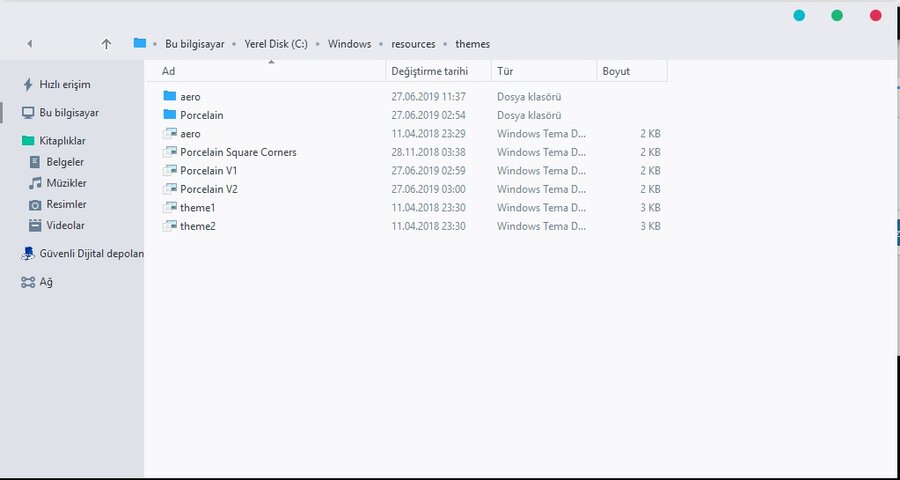Open Resimler library
This screenshot has height=480, width=900.
coord(67,204)
